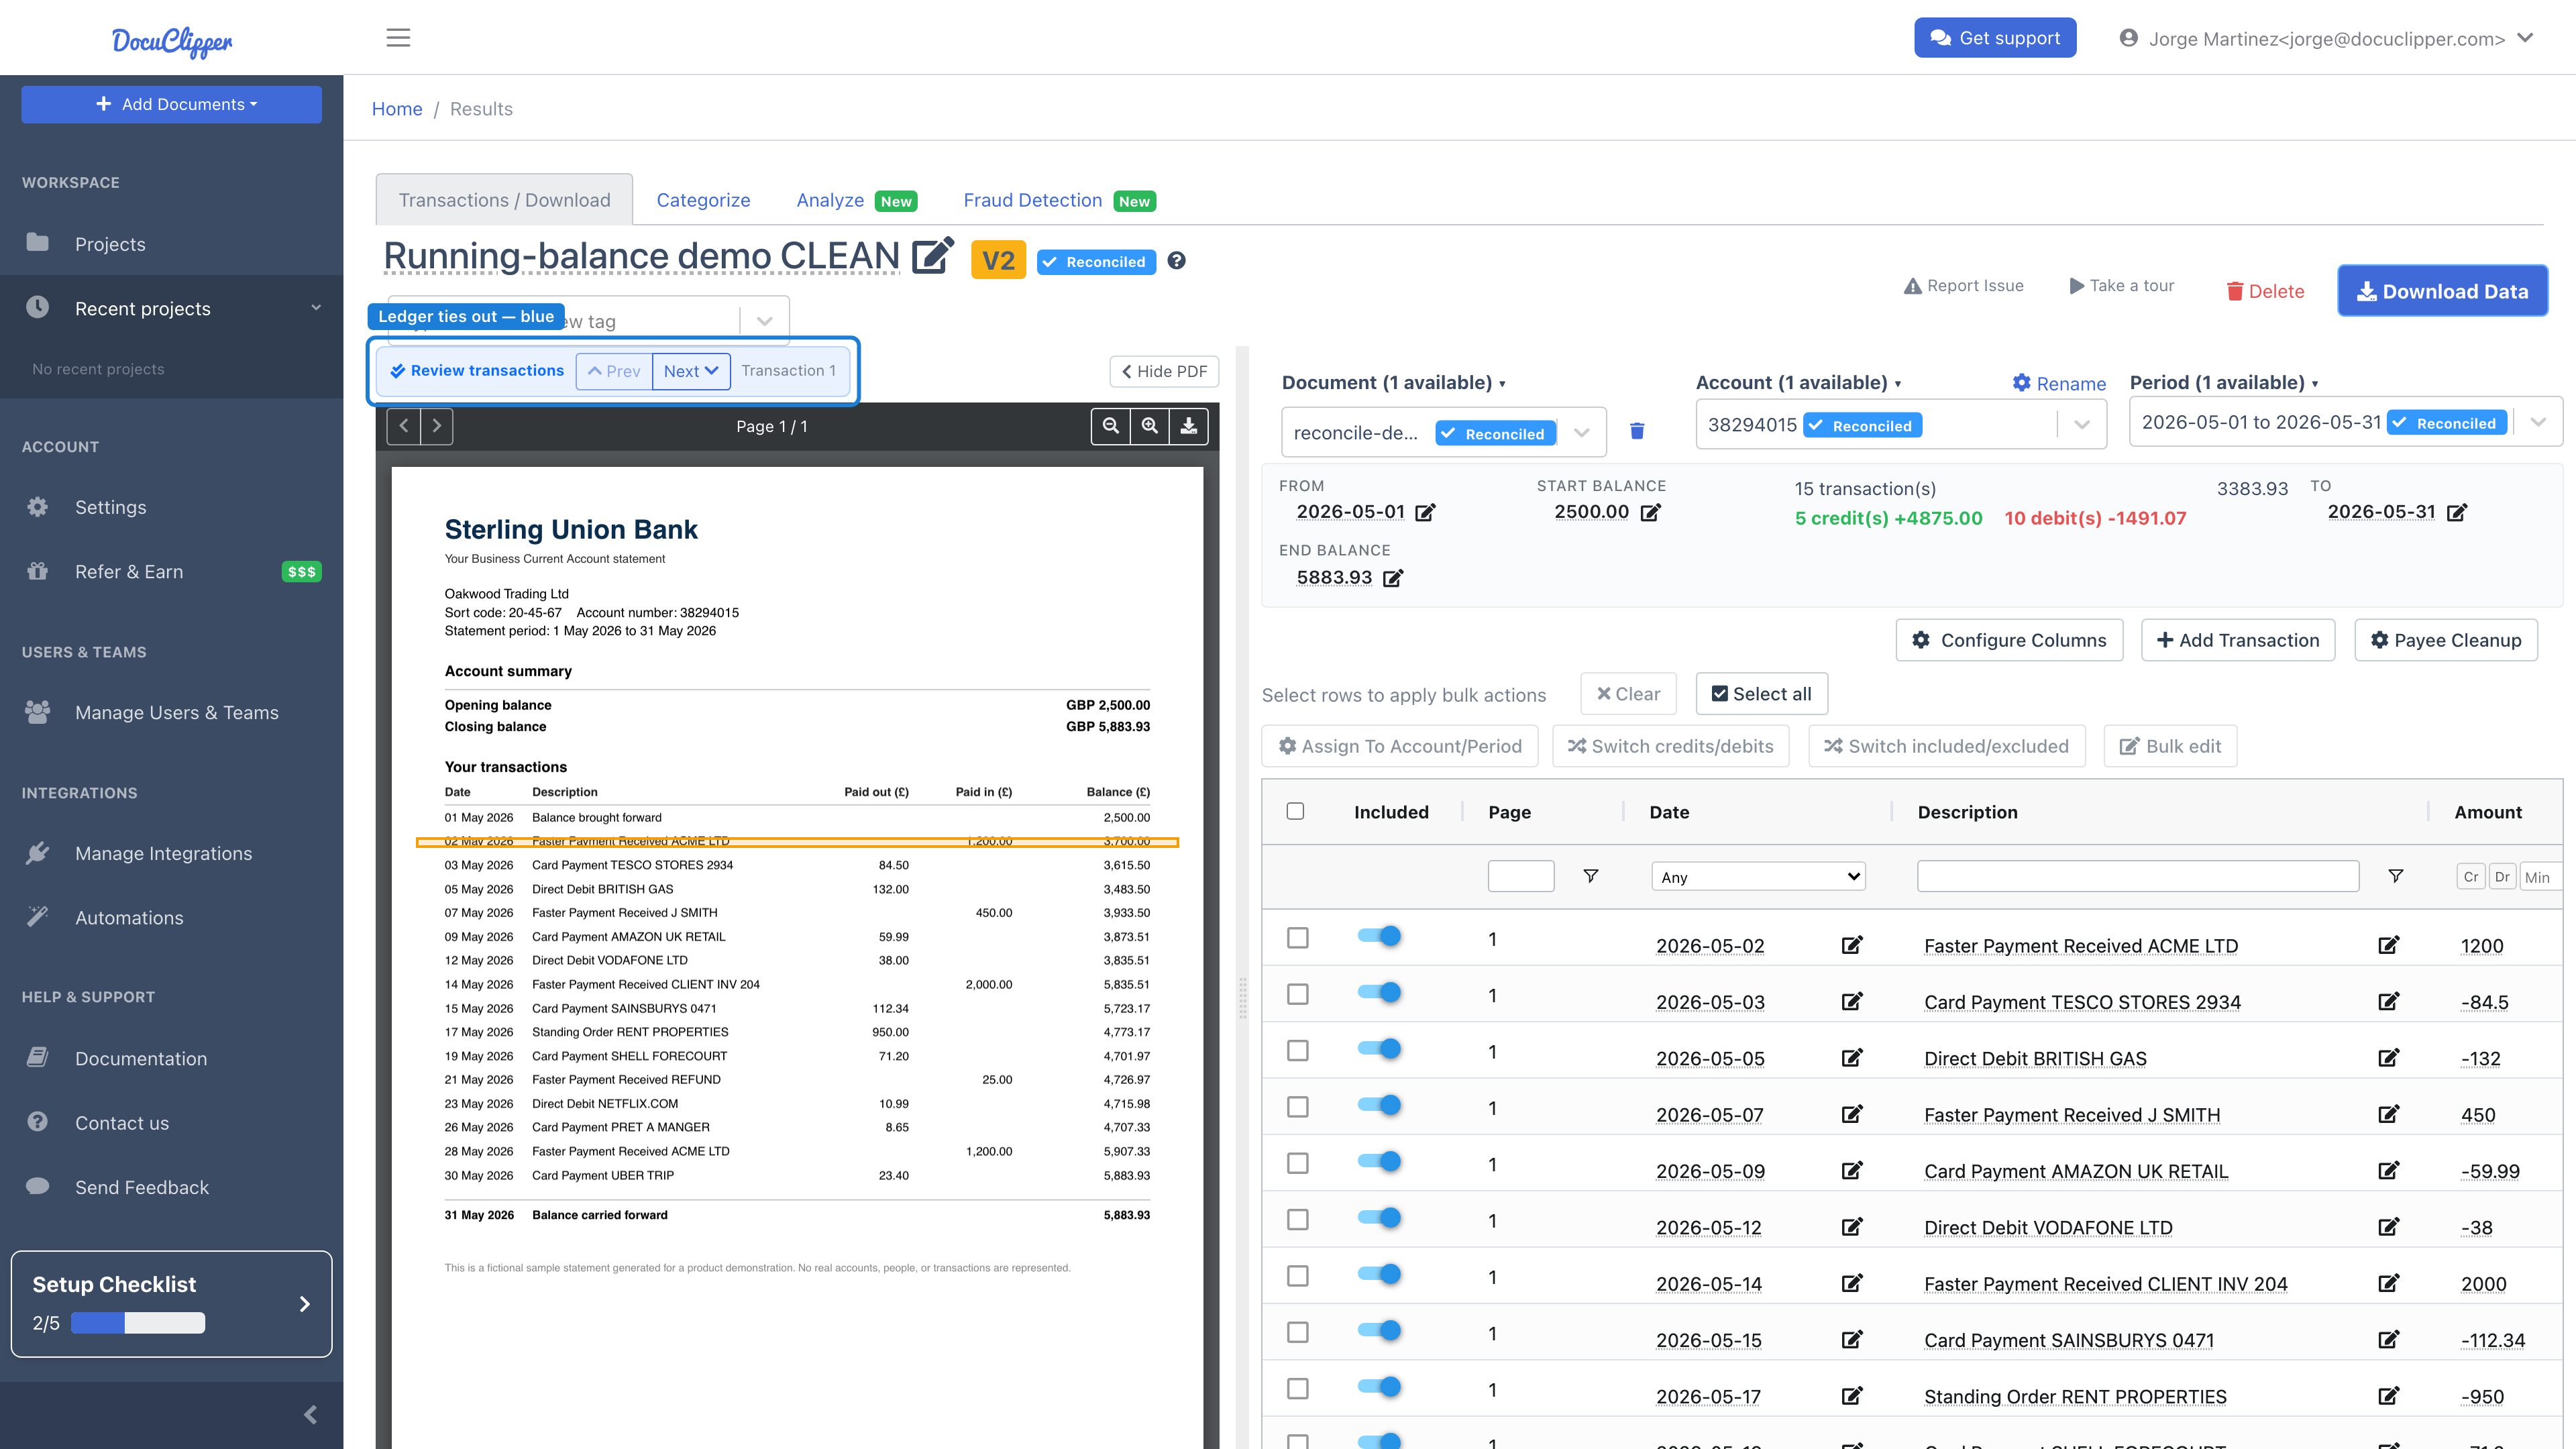2576x1449 pixels.
Task: Click the Configure Columns button
Action: [x=2009, y=640]
